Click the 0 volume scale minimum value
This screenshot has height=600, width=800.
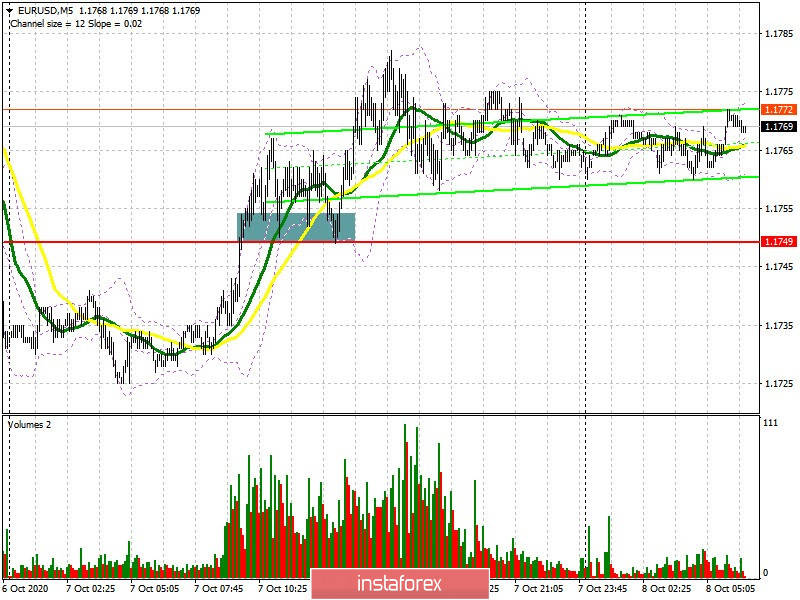[x=765, y=573]
